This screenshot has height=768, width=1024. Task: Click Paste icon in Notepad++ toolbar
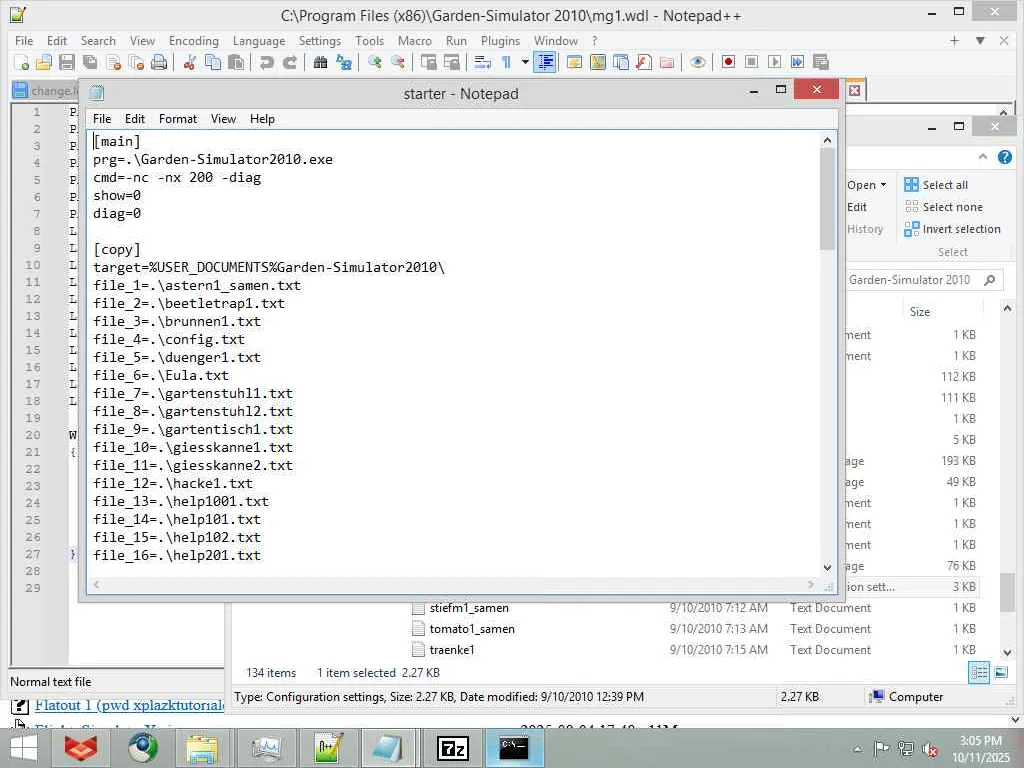[x=236, y=62]
